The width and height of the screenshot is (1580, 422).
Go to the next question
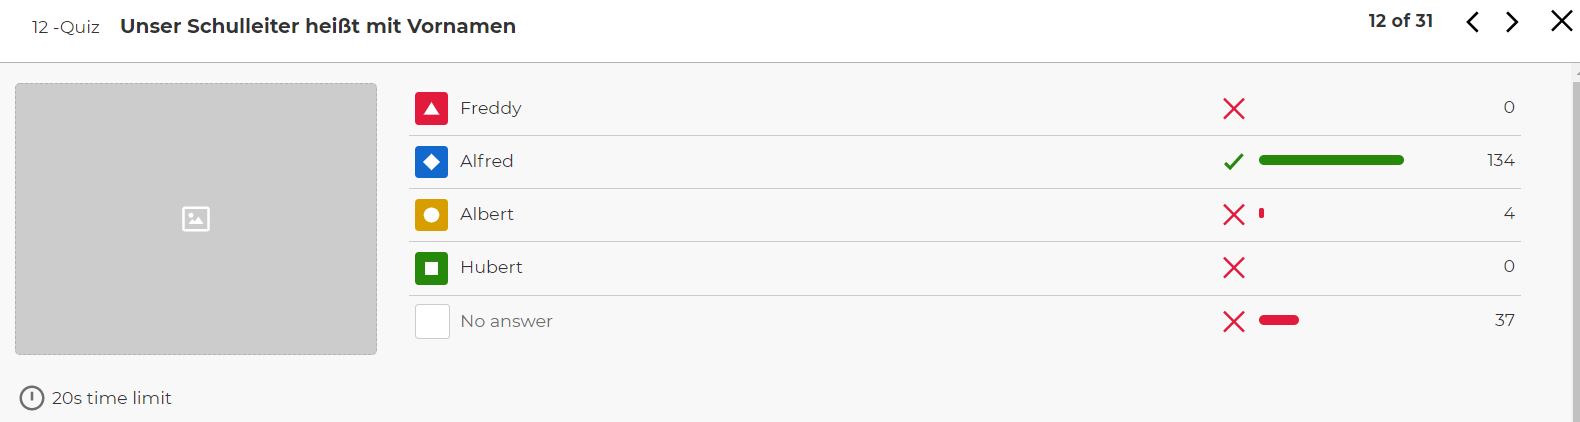click(1512, 22)
